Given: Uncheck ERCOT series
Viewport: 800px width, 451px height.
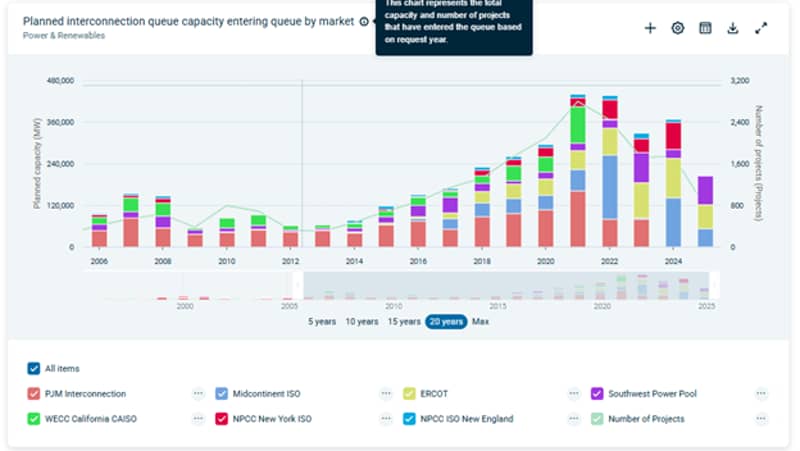Looking at the screenshot, I should [x=409, y=393].
